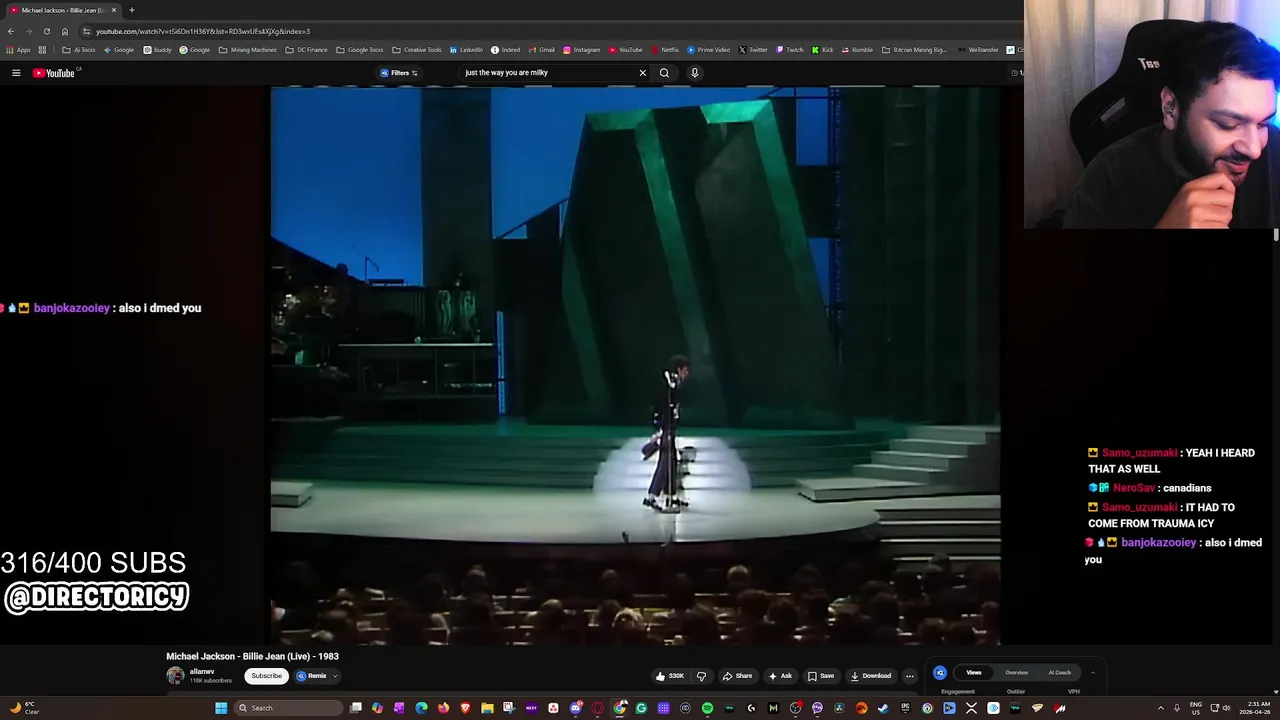
Task: Open the taskbar clock and date
Action: [x=1254, y=708]
